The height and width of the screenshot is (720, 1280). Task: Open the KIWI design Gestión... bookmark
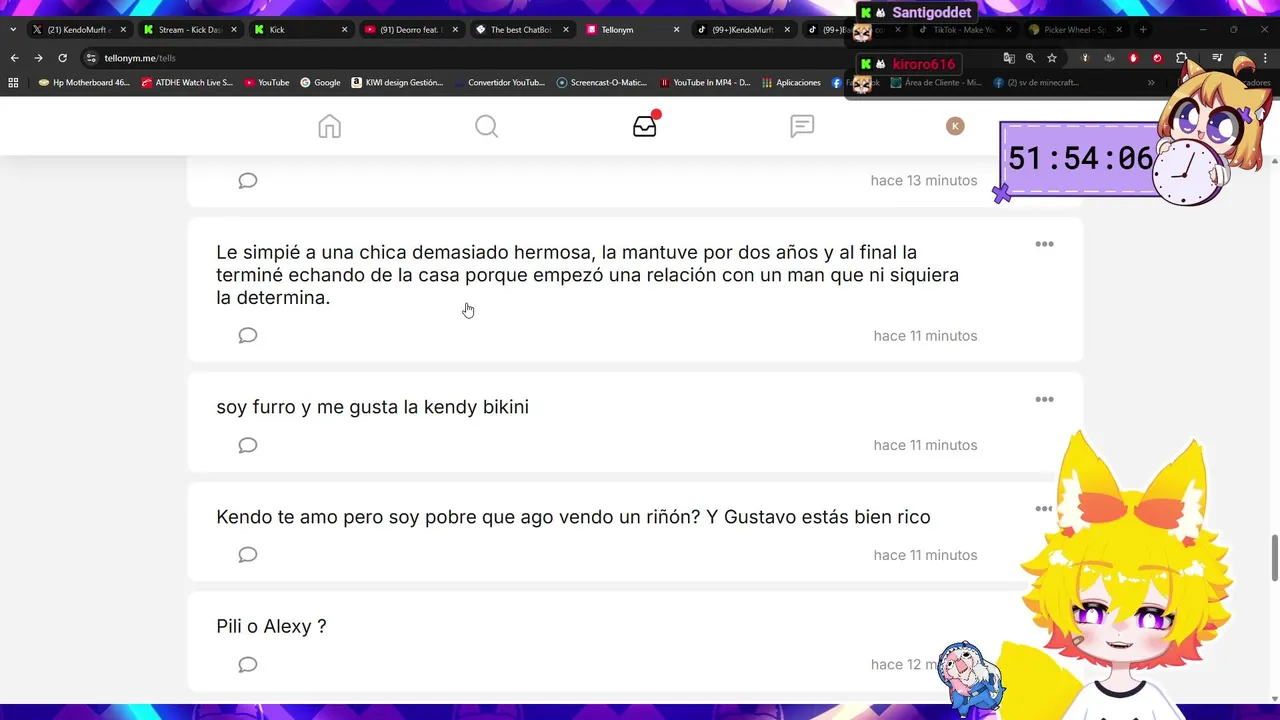click(398, 83)
